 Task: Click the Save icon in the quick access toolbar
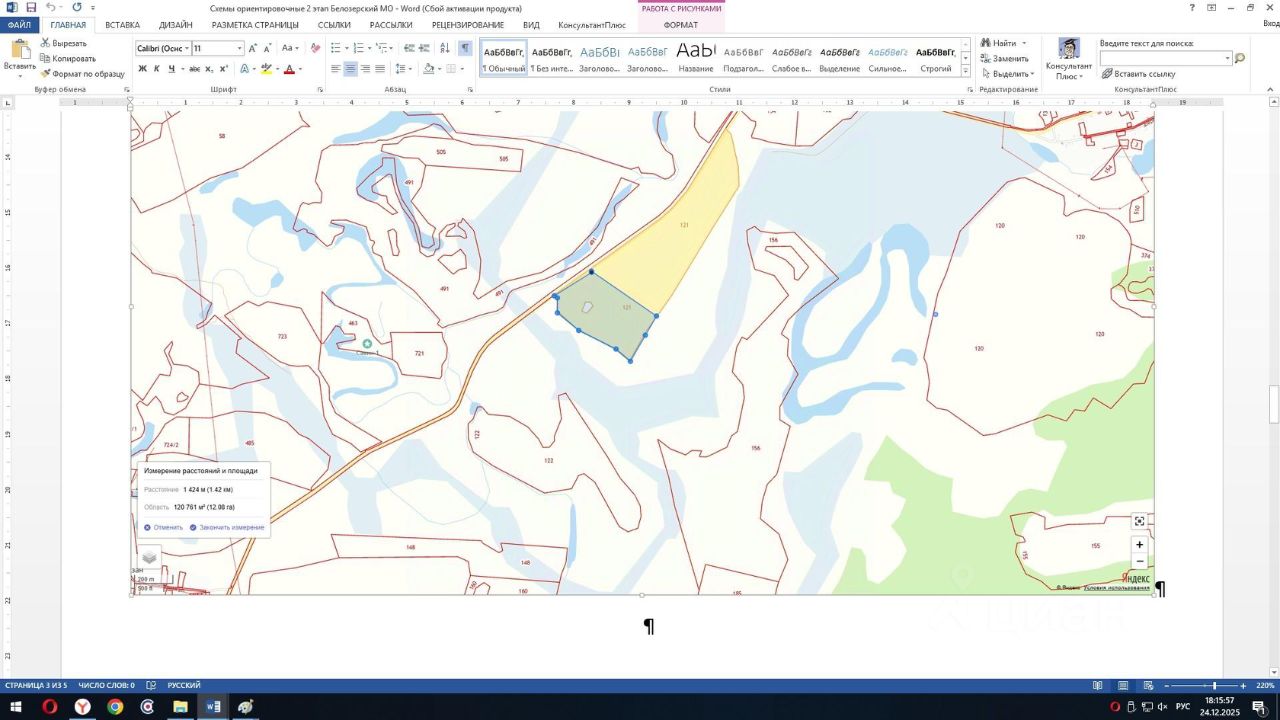coord(32,8)
